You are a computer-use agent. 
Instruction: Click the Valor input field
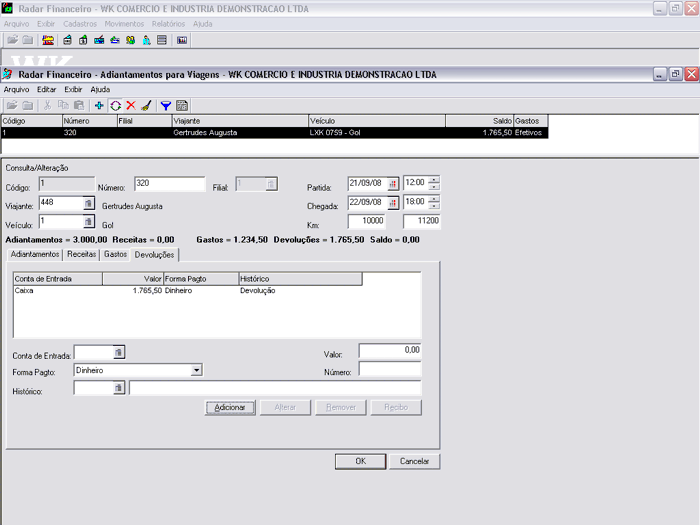coord(390,351)
